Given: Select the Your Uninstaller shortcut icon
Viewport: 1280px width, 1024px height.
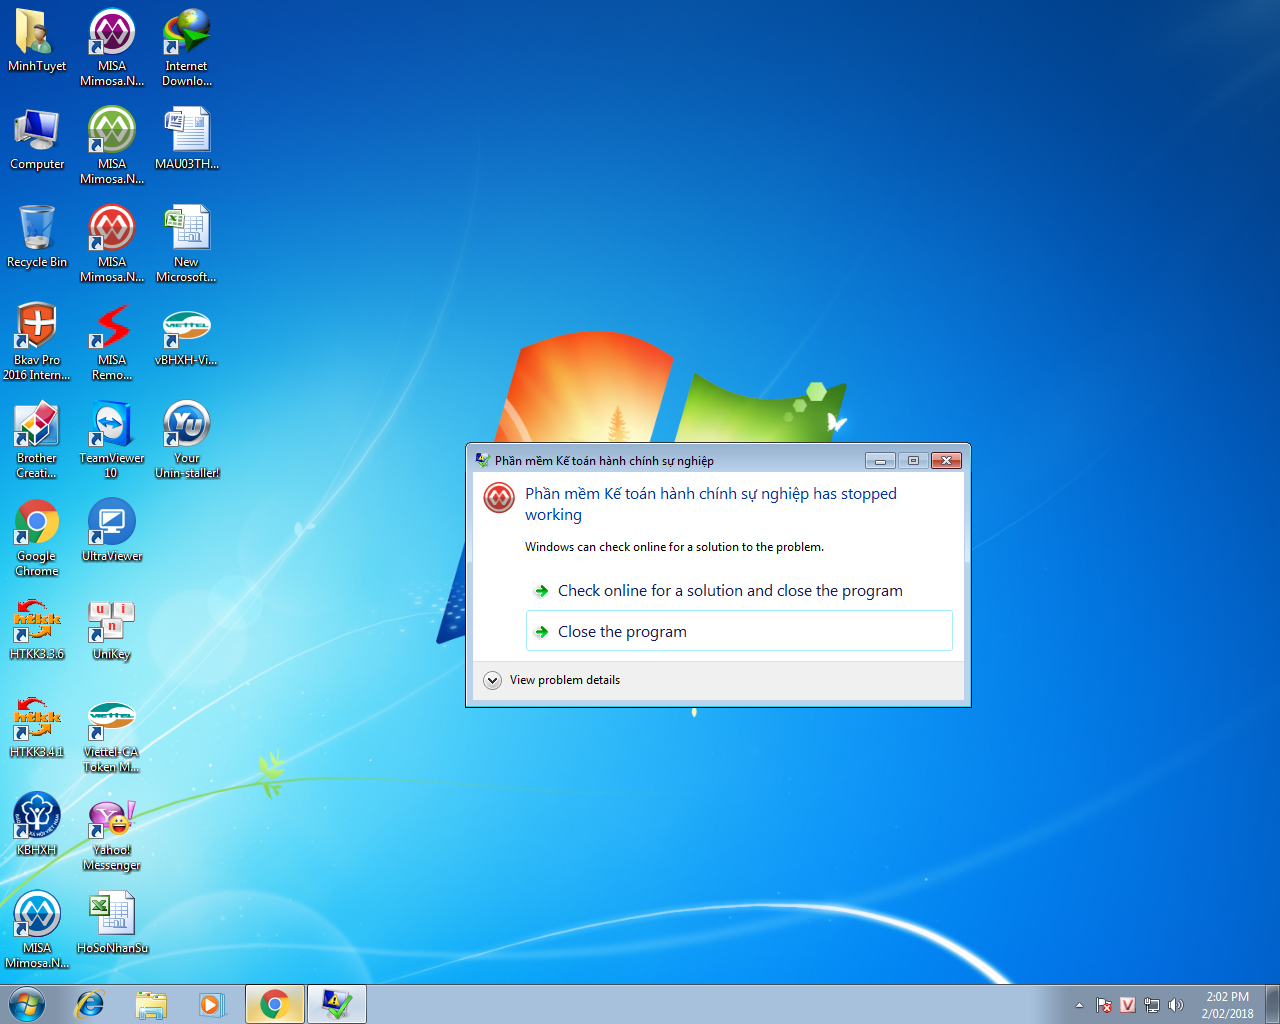Looking at the screenshot, I should coord(187,439).
